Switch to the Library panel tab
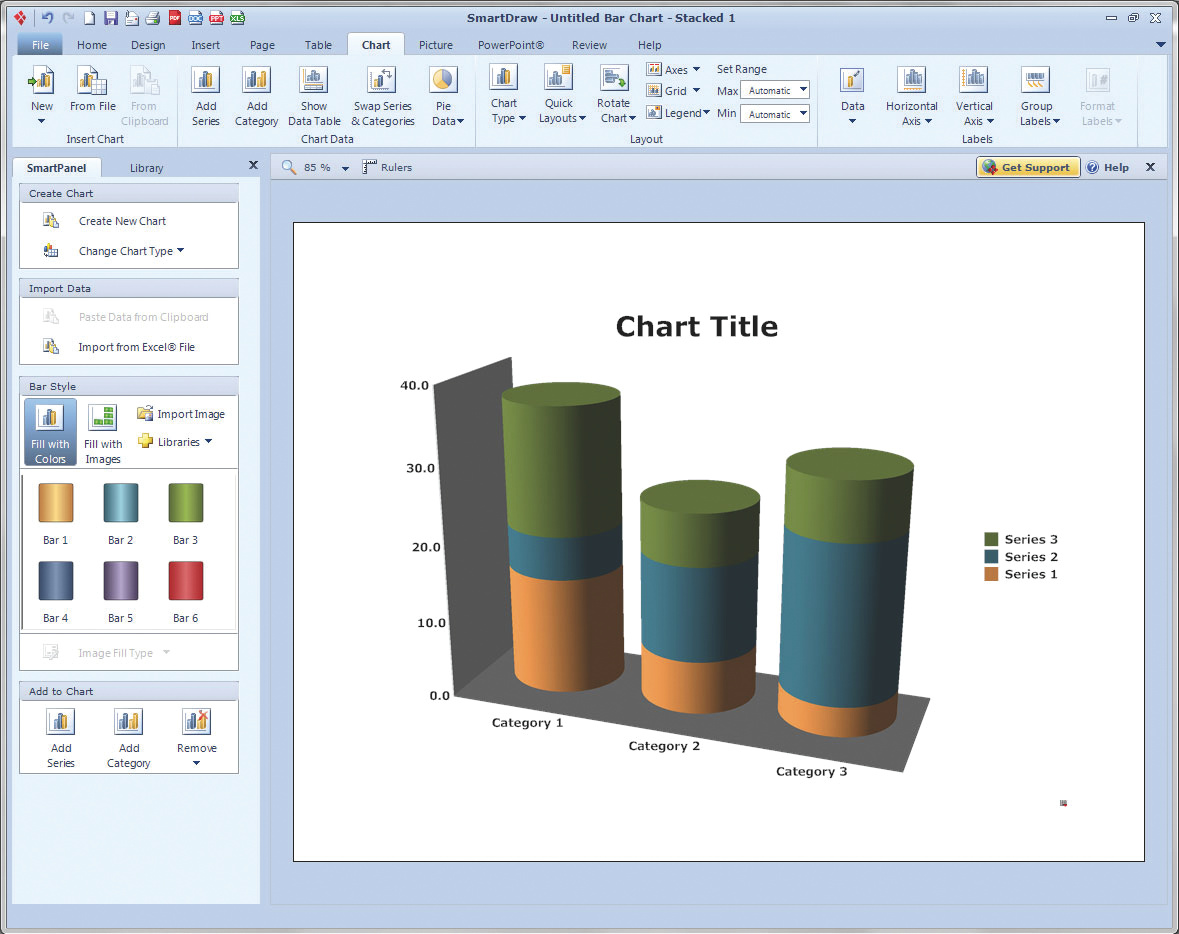 [146, 168]
